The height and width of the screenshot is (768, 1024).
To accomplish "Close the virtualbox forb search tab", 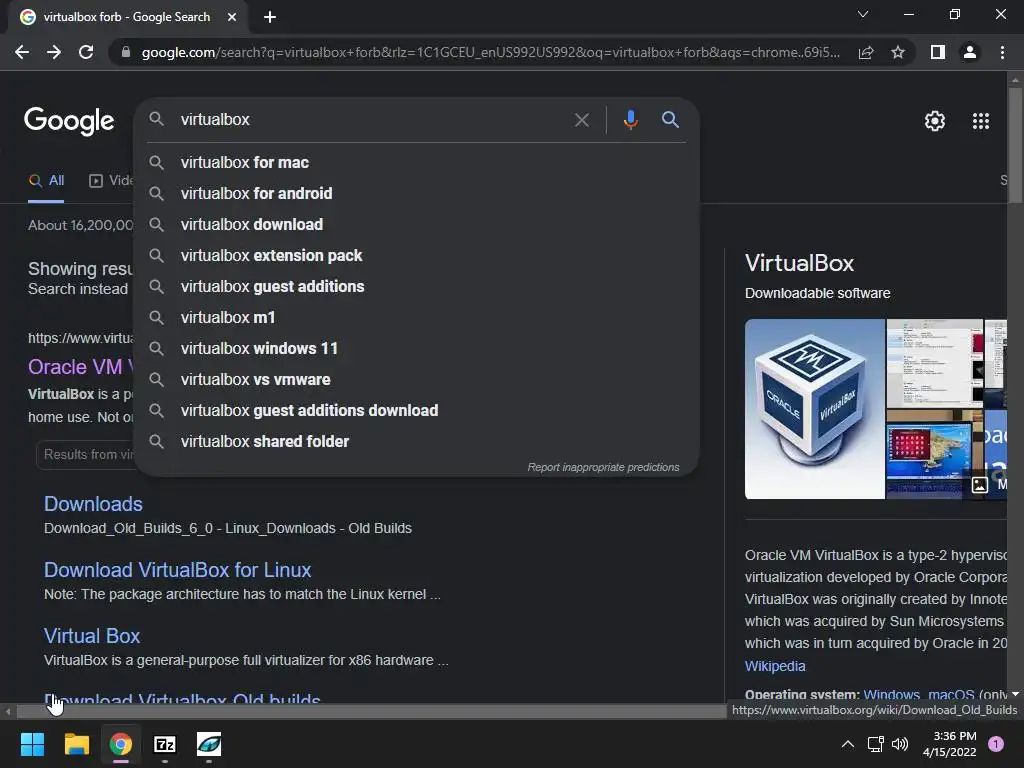I will 232,17.
